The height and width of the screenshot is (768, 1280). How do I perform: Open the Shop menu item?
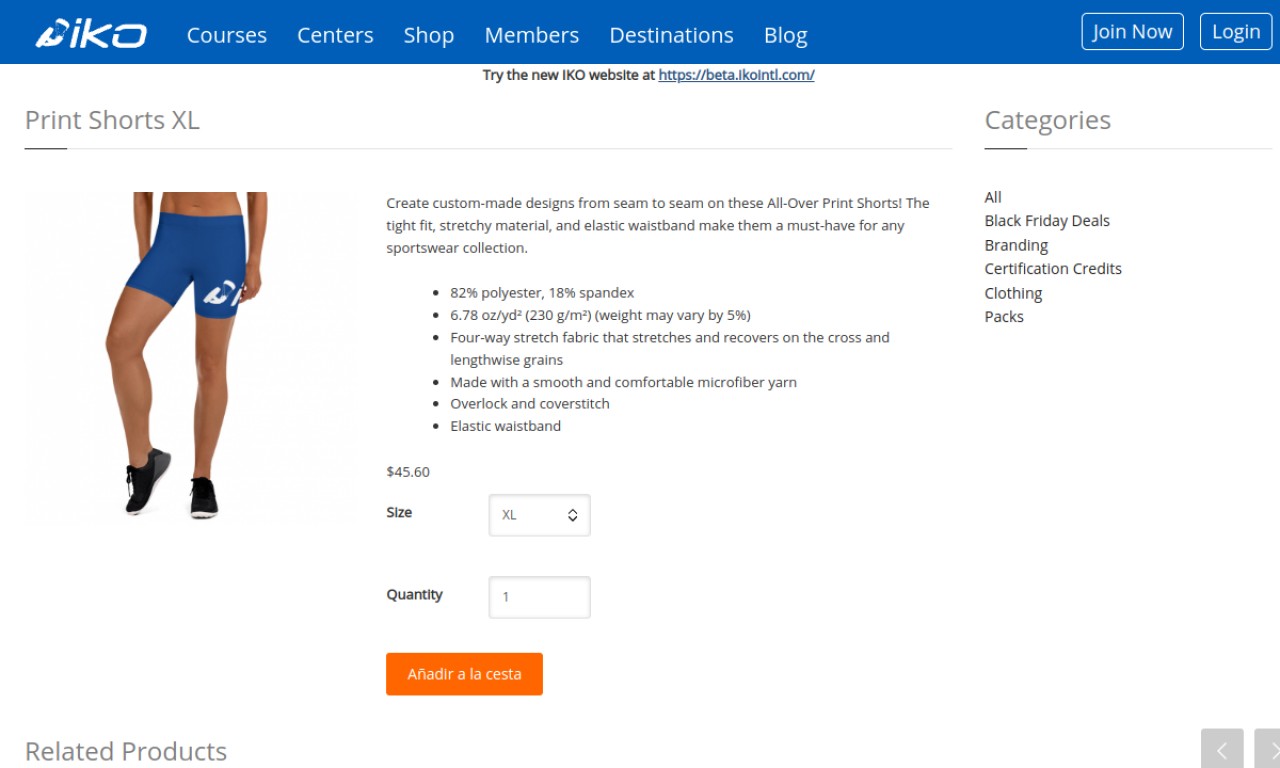click(x=429, y=35)
